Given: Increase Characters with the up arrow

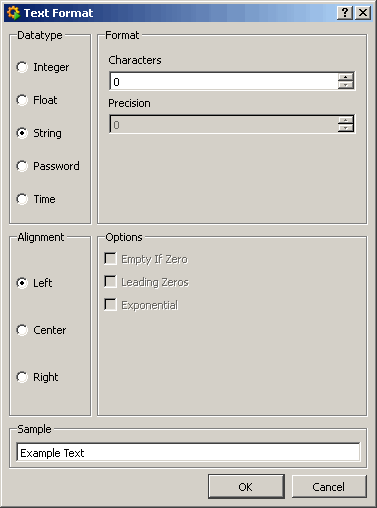Looking at the screenshot, I should tap(345, 77).
